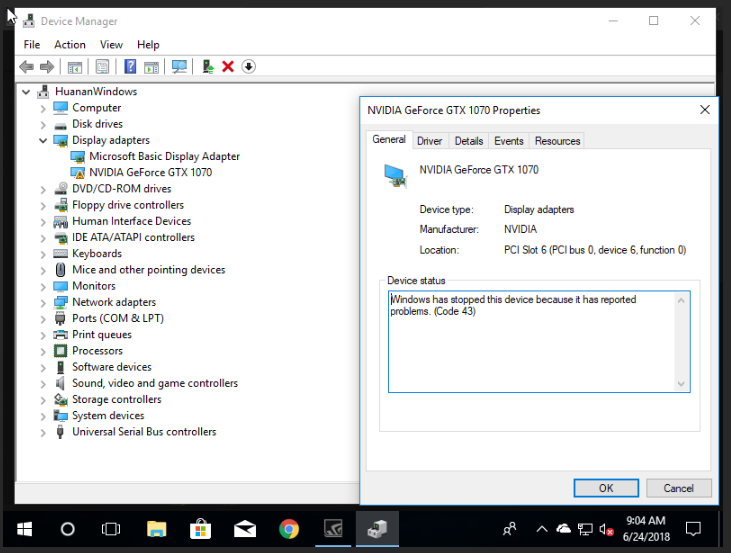
Task: Expand the Floppy drive controllers node
Action: click(43, 206)
